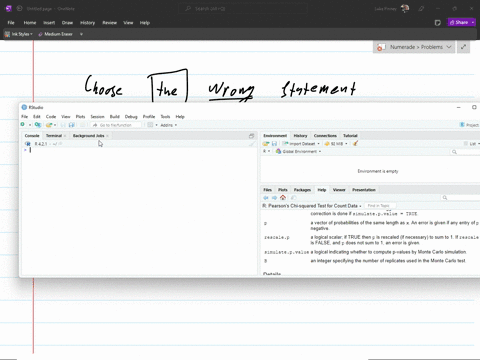
Task: Click the Save Workspace disk icon in Environment pane
Action: point(274,144)
